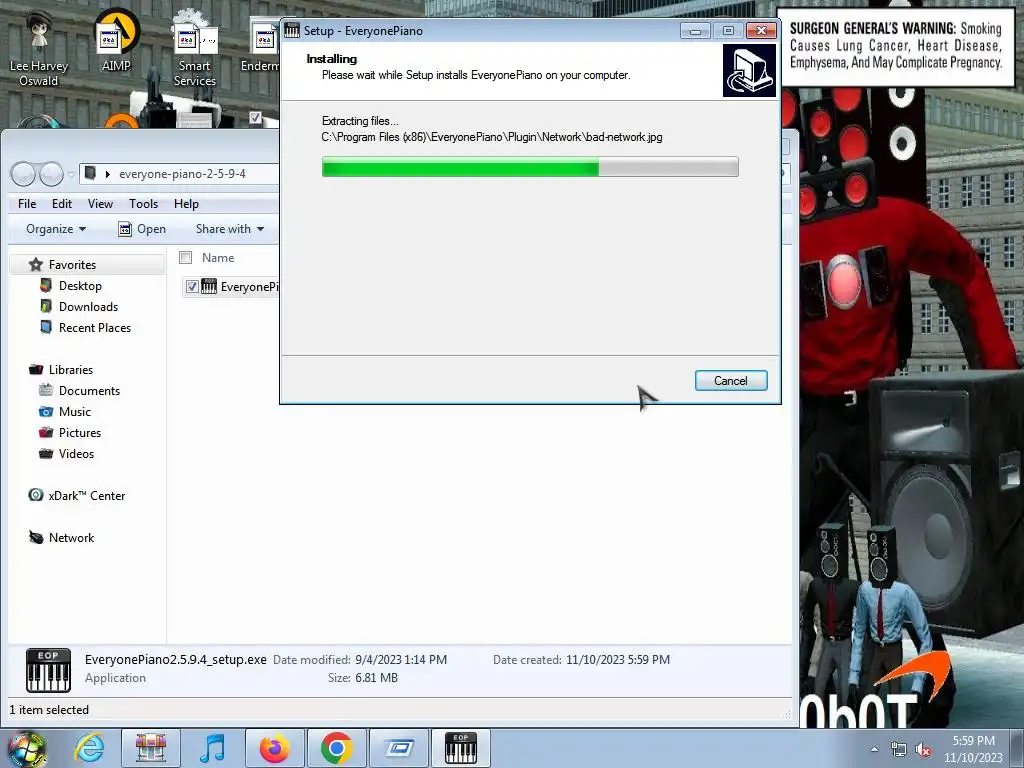Click the Libraries folder icon
Viewport: 1024px width, 768px height.
pyautogui.click(x=36, y=370)
